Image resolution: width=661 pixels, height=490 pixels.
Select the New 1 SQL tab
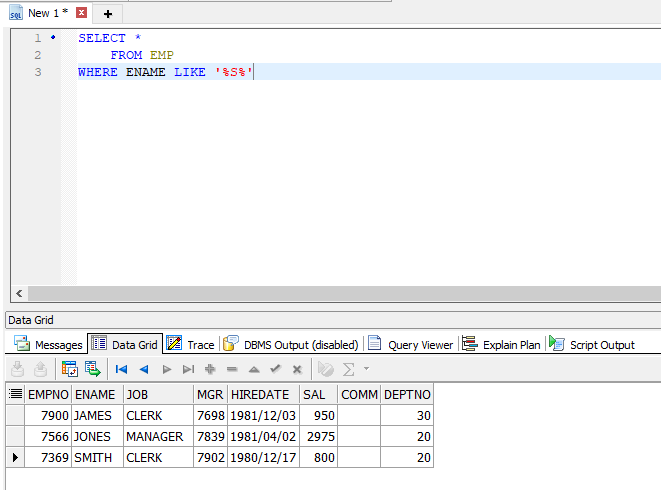[x=48, y=13]
